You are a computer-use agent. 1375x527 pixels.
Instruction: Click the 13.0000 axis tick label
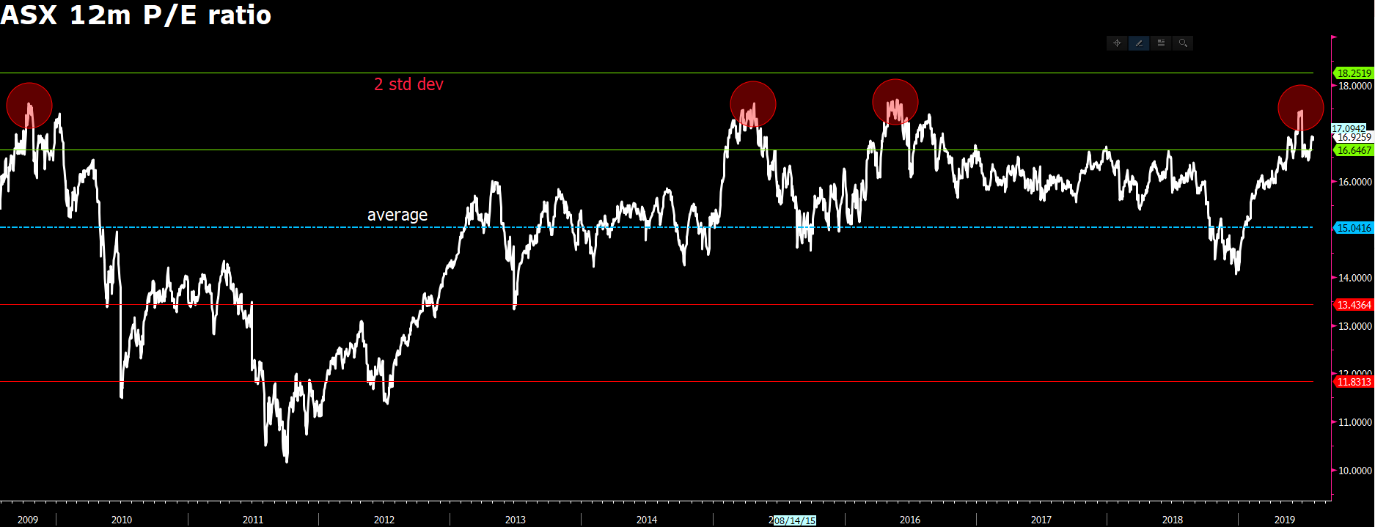(x=1354, y=326)
